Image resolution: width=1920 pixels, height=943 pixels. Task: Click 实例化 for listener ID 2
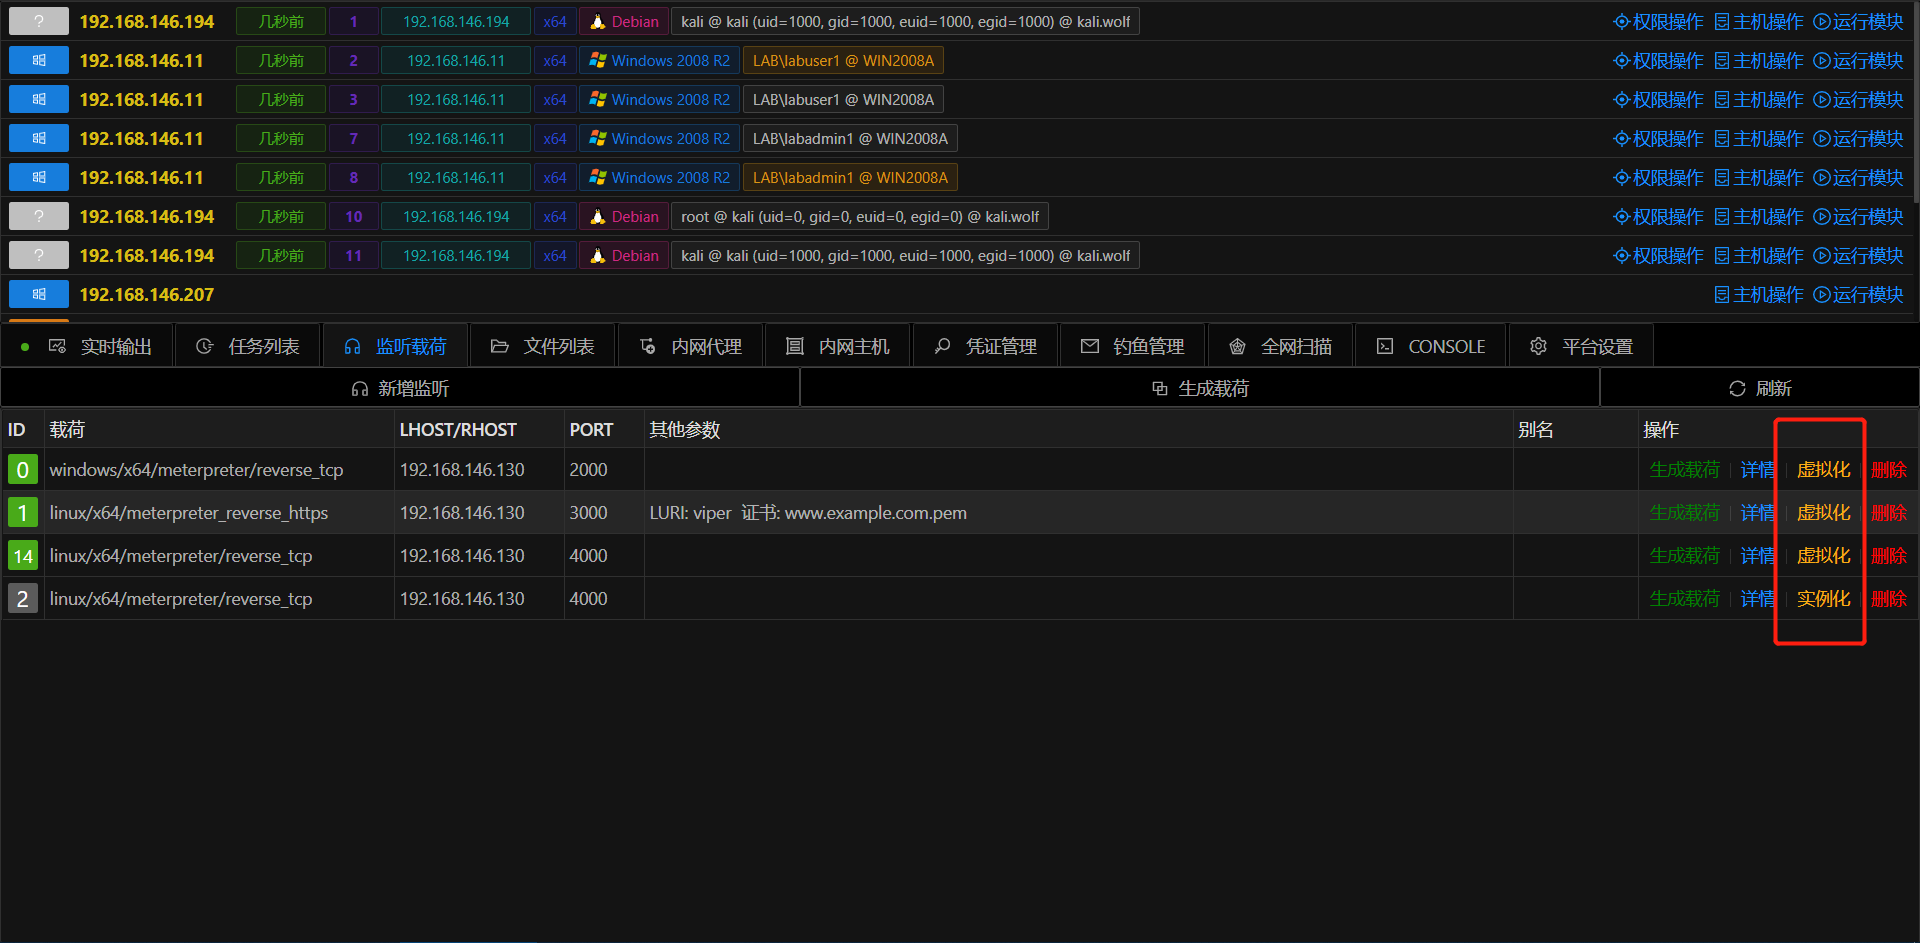1823,598
